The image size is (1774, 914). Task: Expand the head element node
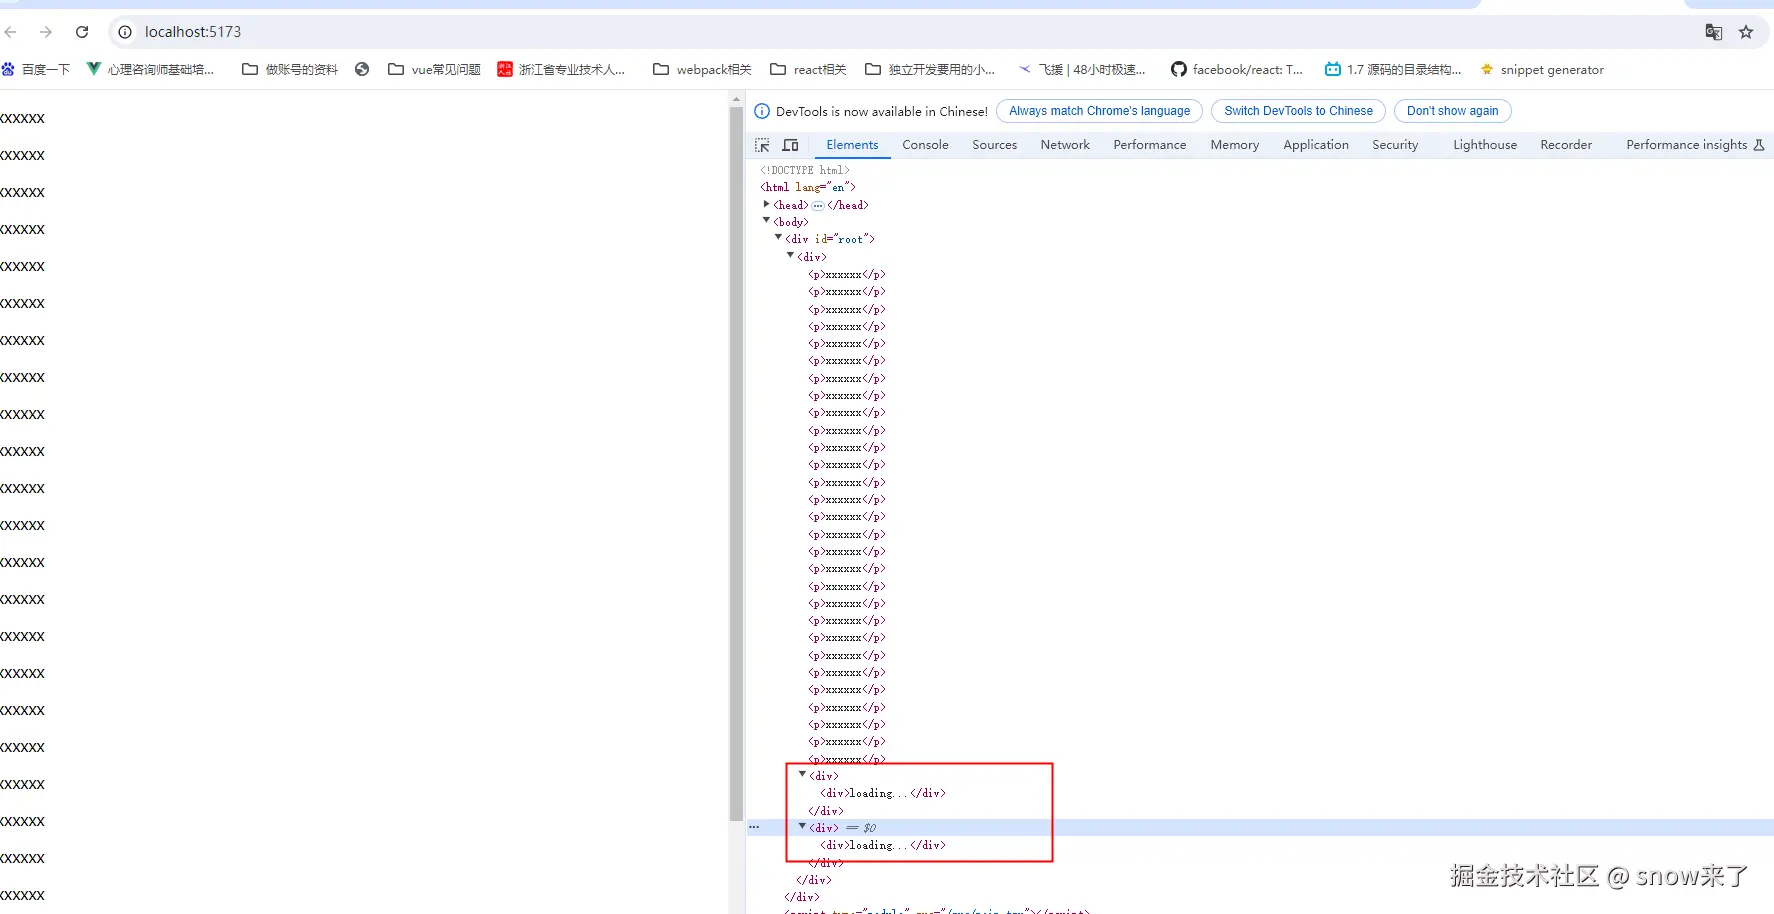click(767, 204)
